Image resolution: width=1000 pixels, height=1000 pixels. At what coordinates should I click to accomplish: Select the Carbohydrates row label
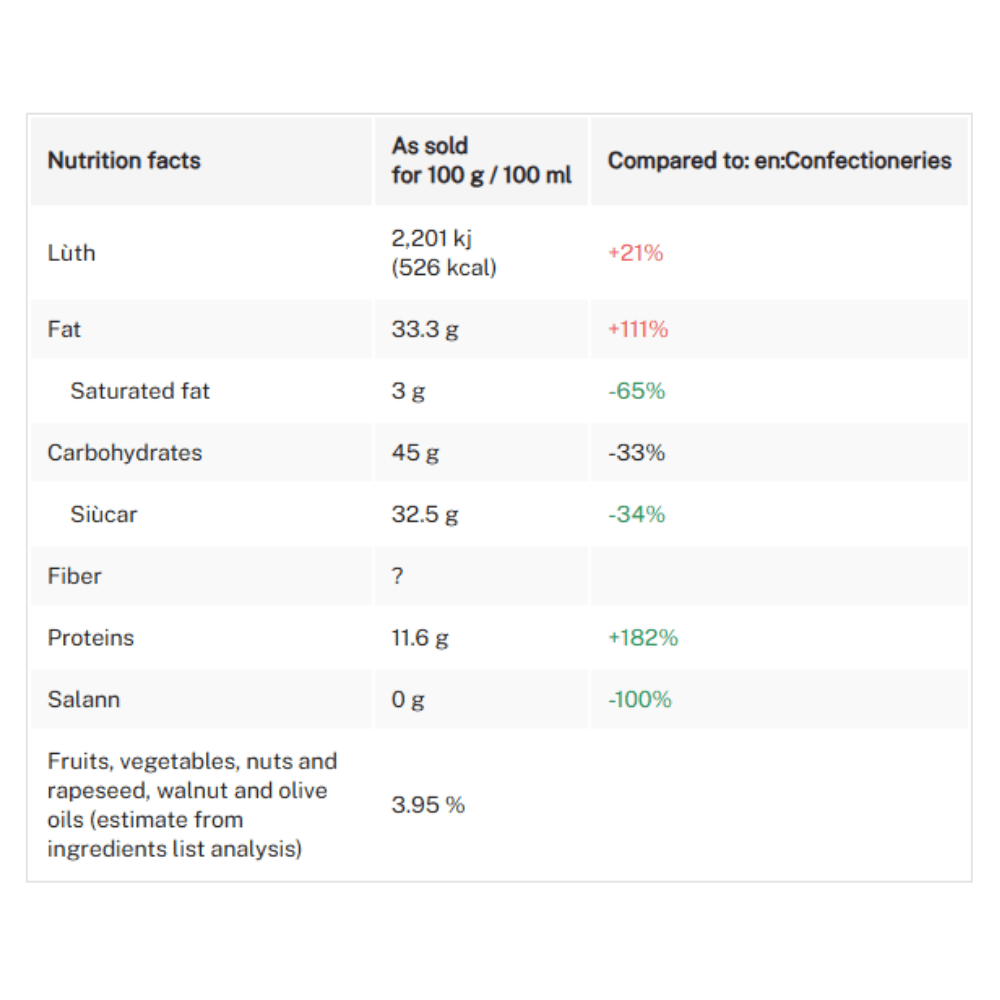tap(125, 453)
